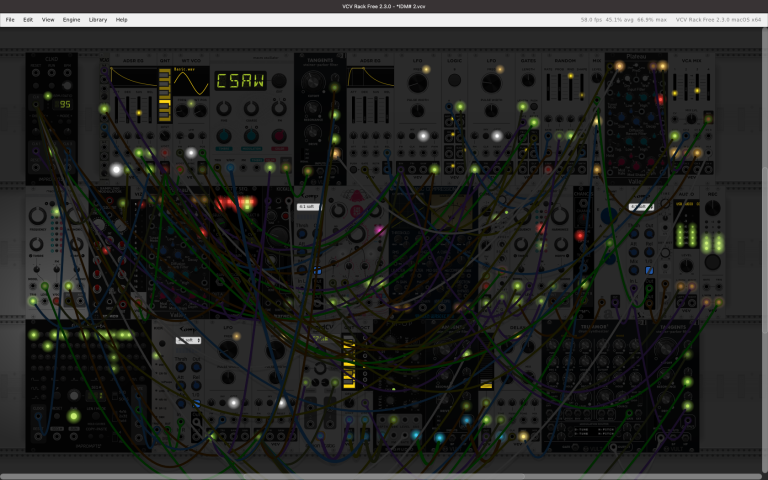Click the first ADSR EG envelope display
This screenshot has width=768, height=480.
133,77
